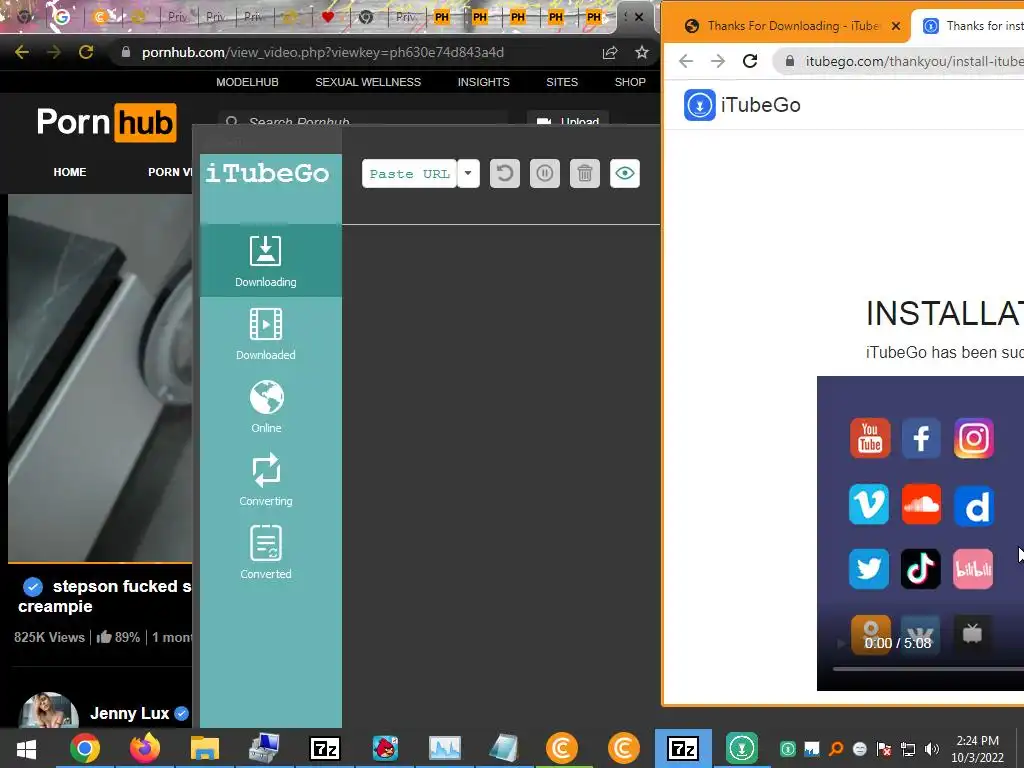
Task: Expand the dropdown arrow beside Paste URL
Action: coord(468,174)
